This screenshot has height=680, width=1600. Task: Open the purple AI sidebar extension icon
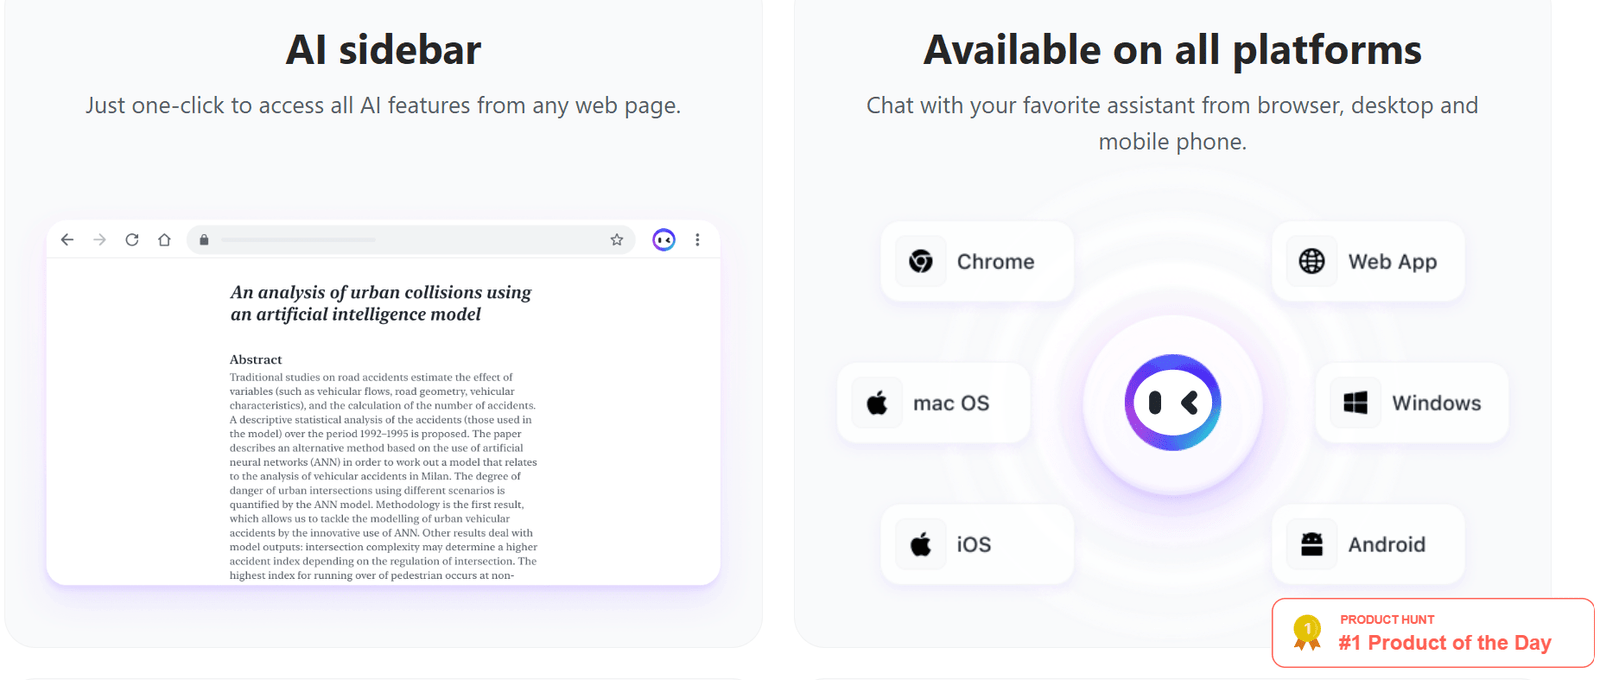pyautogui.click(x=664, y=240)
